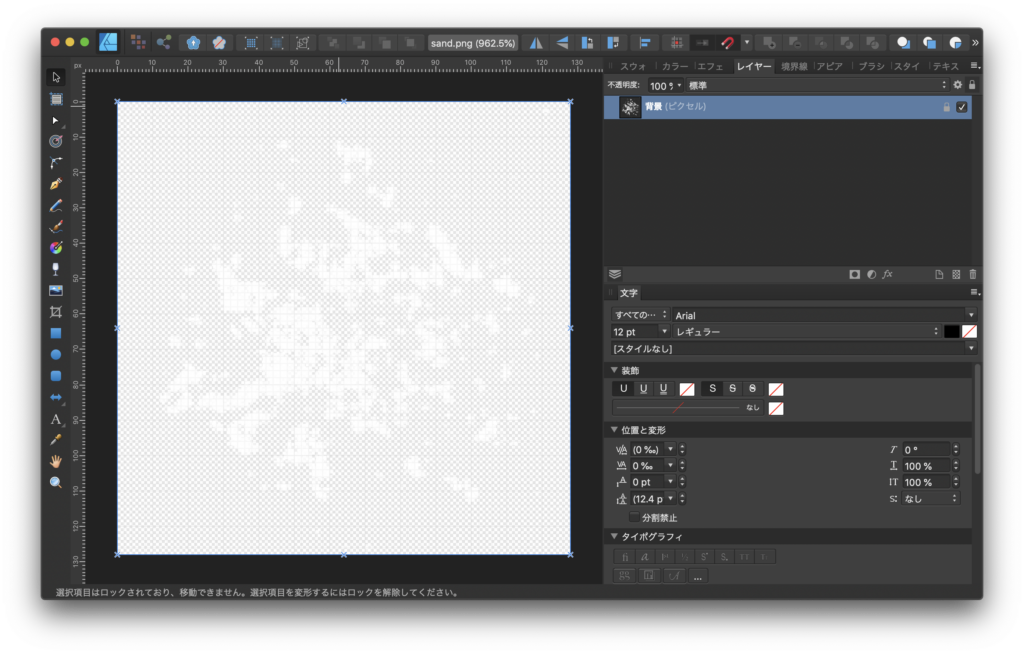Choose the Artistic Text tool (A icon)

pyautogui.click(x=56, y=419)
